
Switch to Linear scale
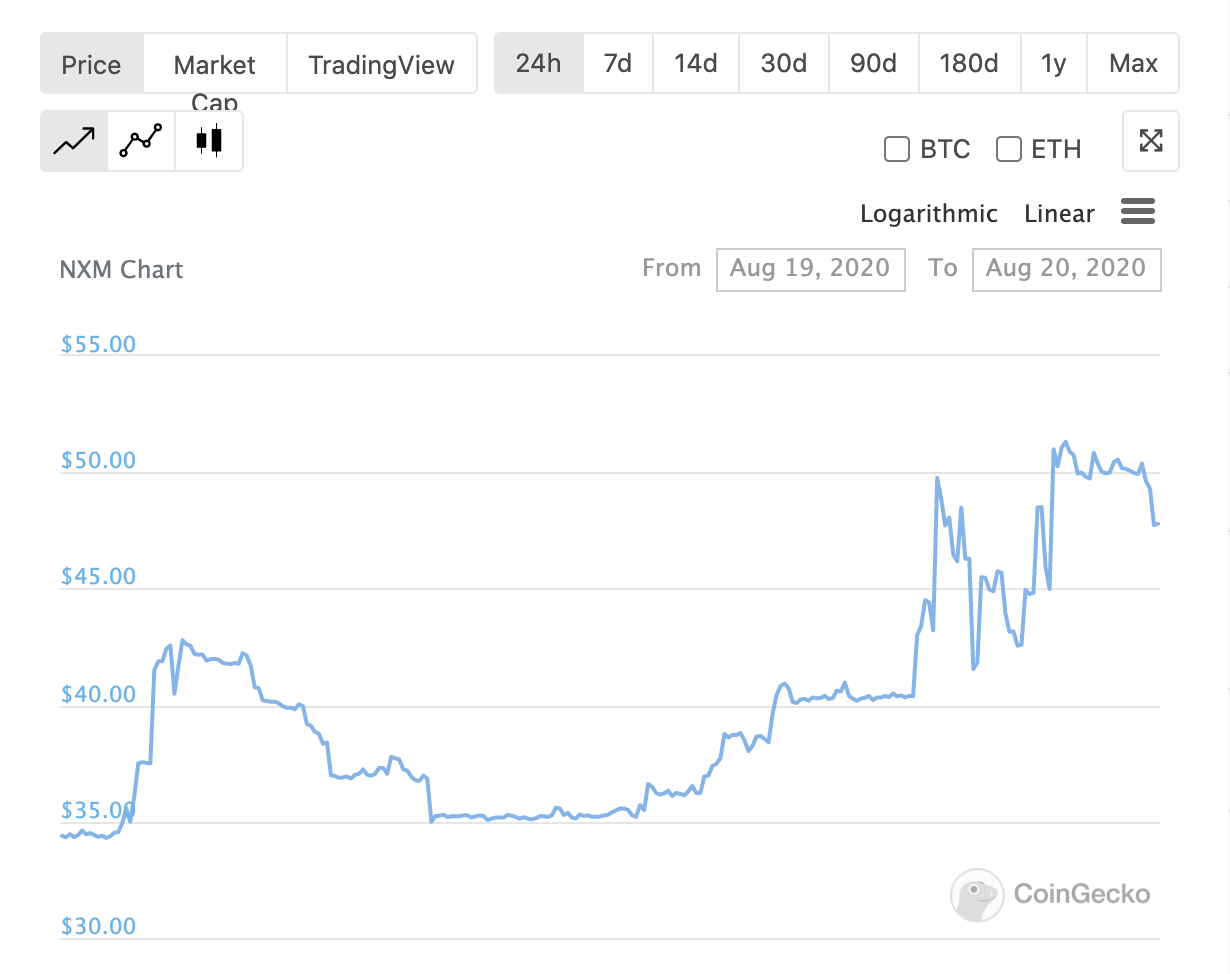click(x=1059, y=214)
